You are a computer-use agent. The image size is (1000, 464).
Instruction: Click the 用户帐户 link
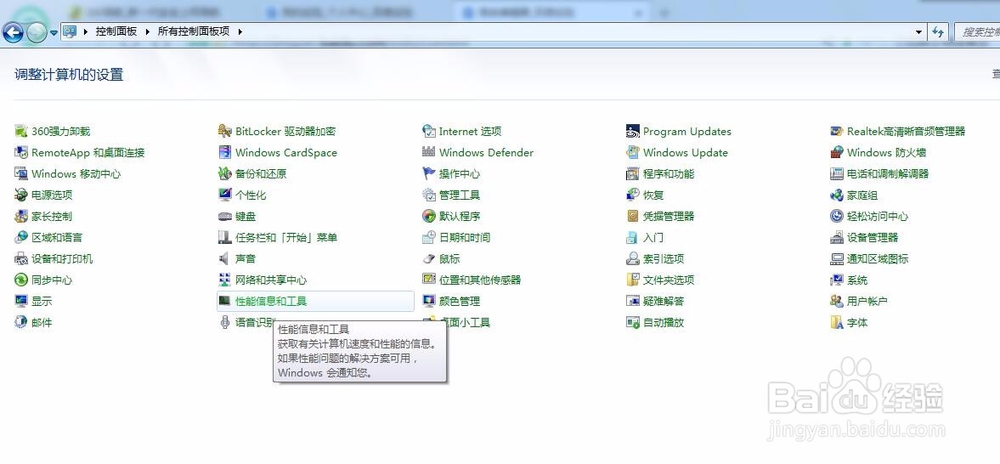[867, 301]
